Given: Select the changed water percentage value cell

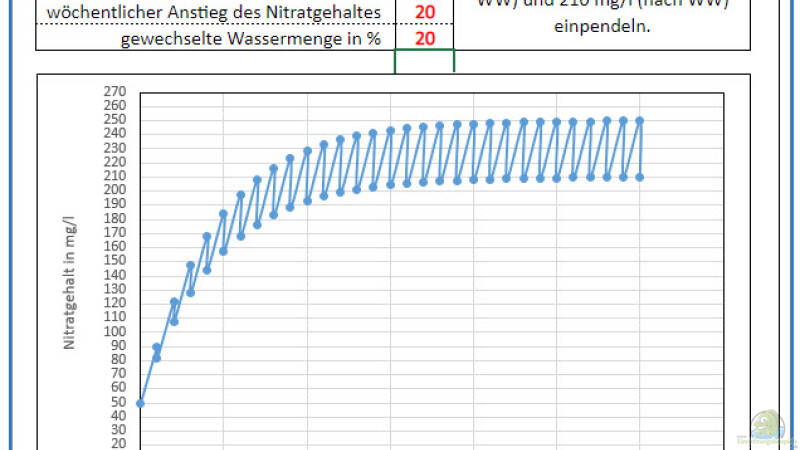Looking at the screenshot, I should click(425, 38).
